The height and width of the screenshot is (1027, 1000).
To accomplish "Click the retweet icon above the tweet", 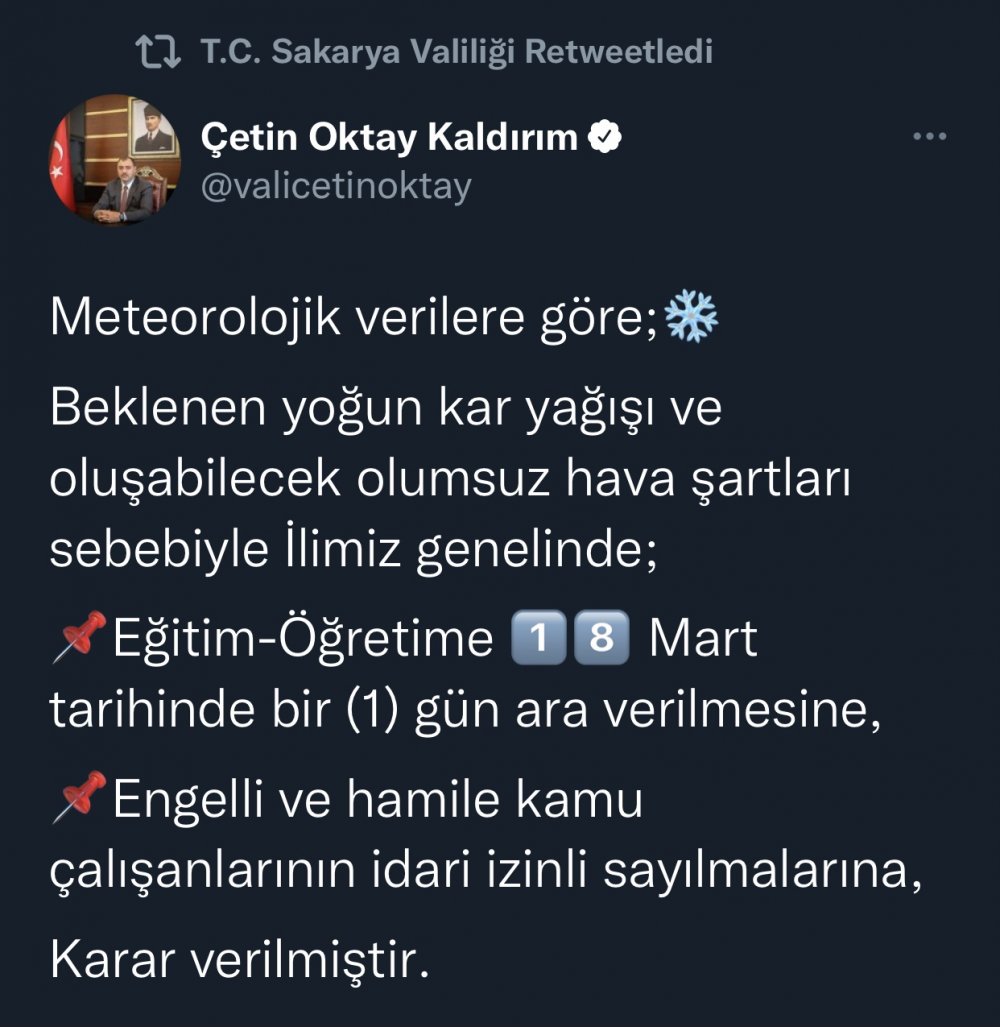I will point(158,52).
